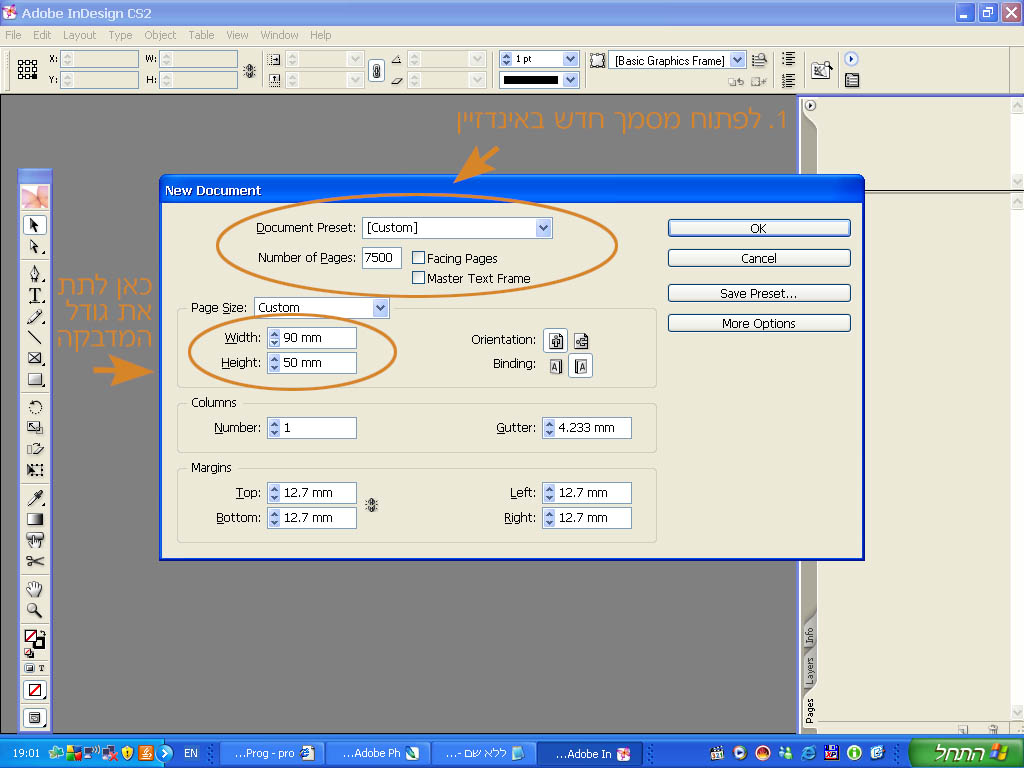Select the Line tool
This screenshot has width=1024, height=768.
pos(35,337)
